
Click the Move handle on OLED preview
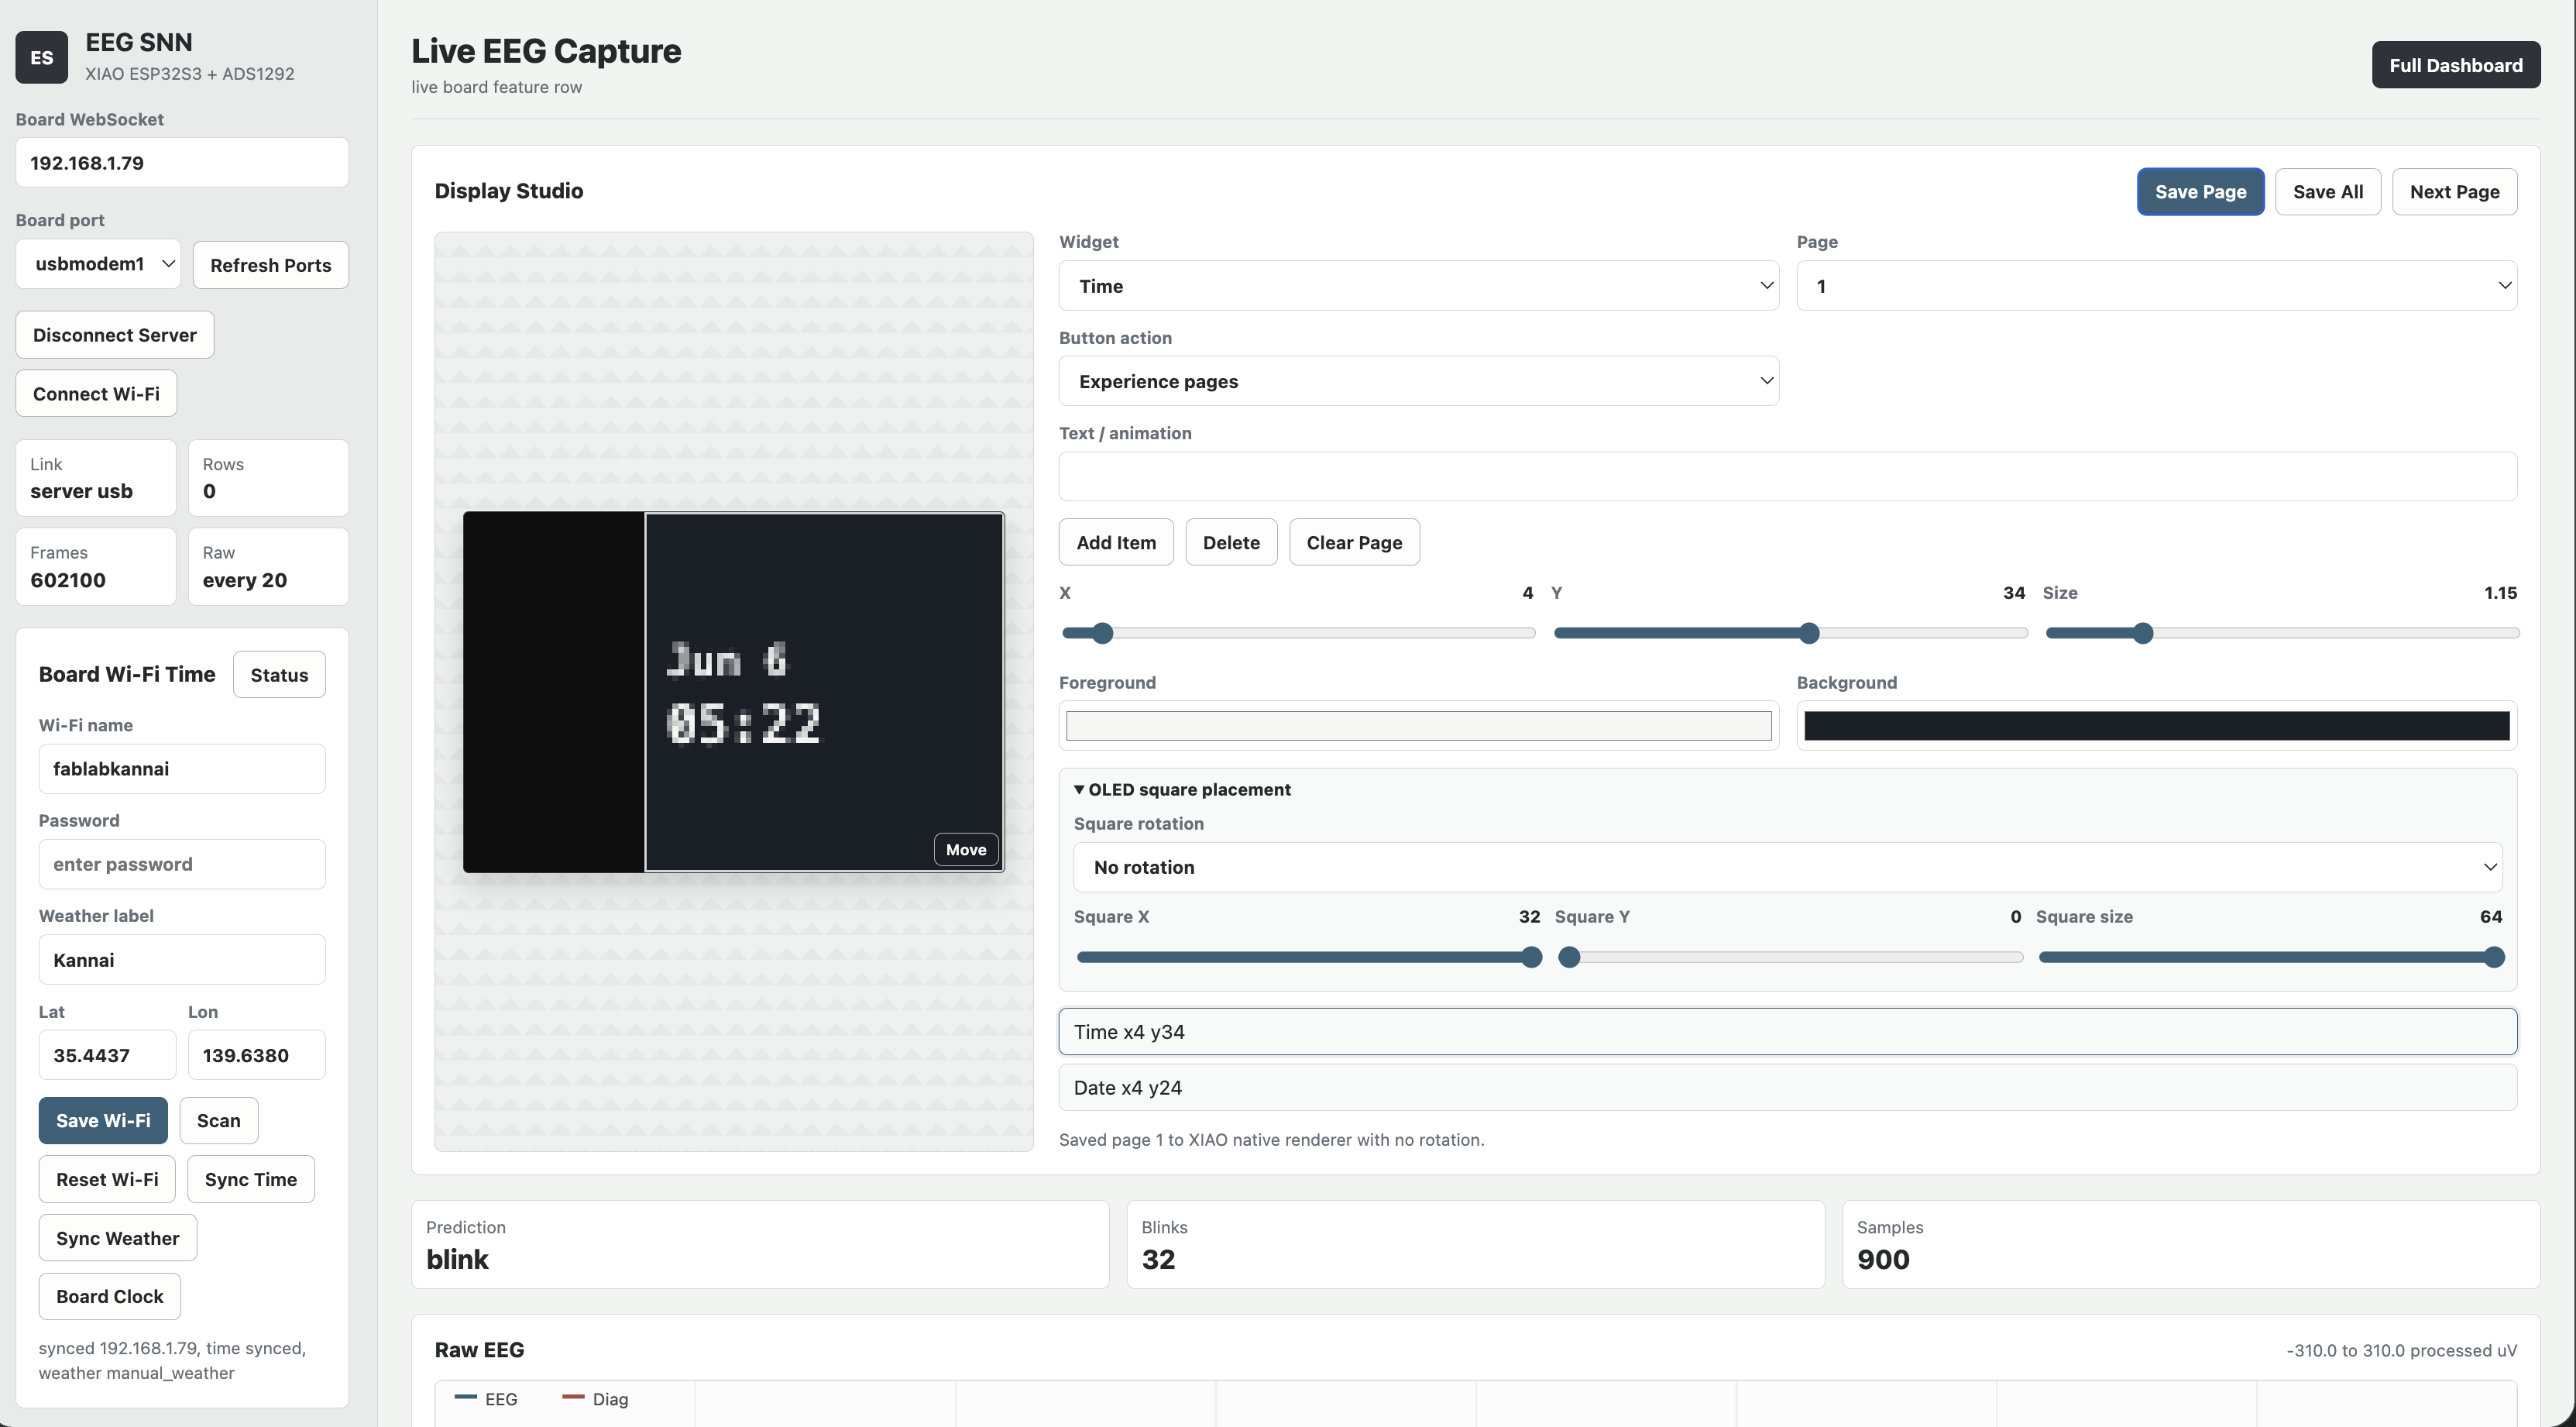tap(965, 849)
